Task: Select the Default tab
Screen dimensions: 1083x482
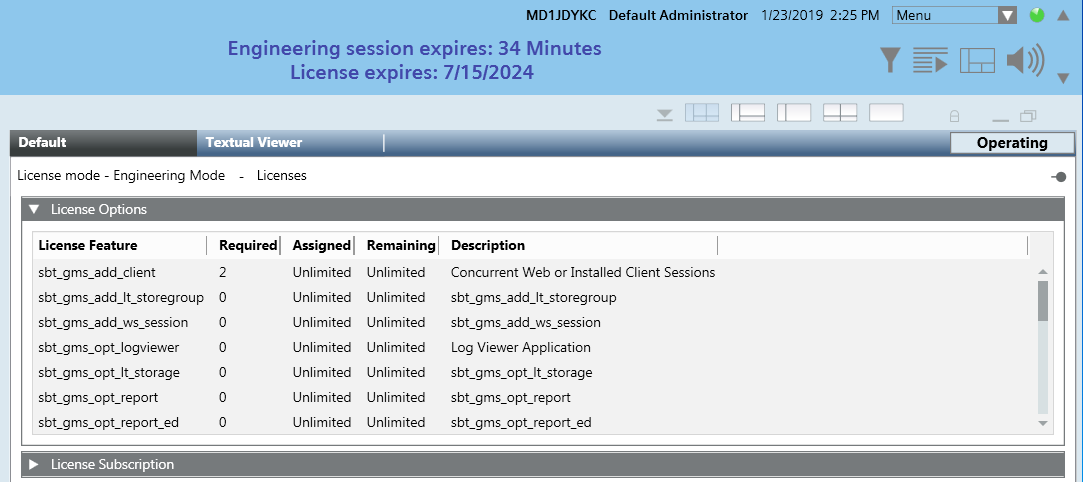Action: coord(42,143)
